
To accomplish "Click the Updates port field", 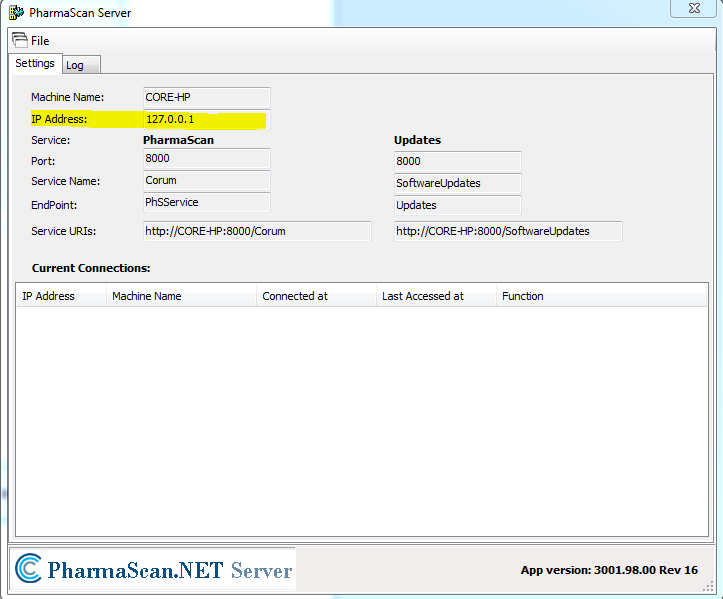I will pyautogui.click(x=457, y=161).
